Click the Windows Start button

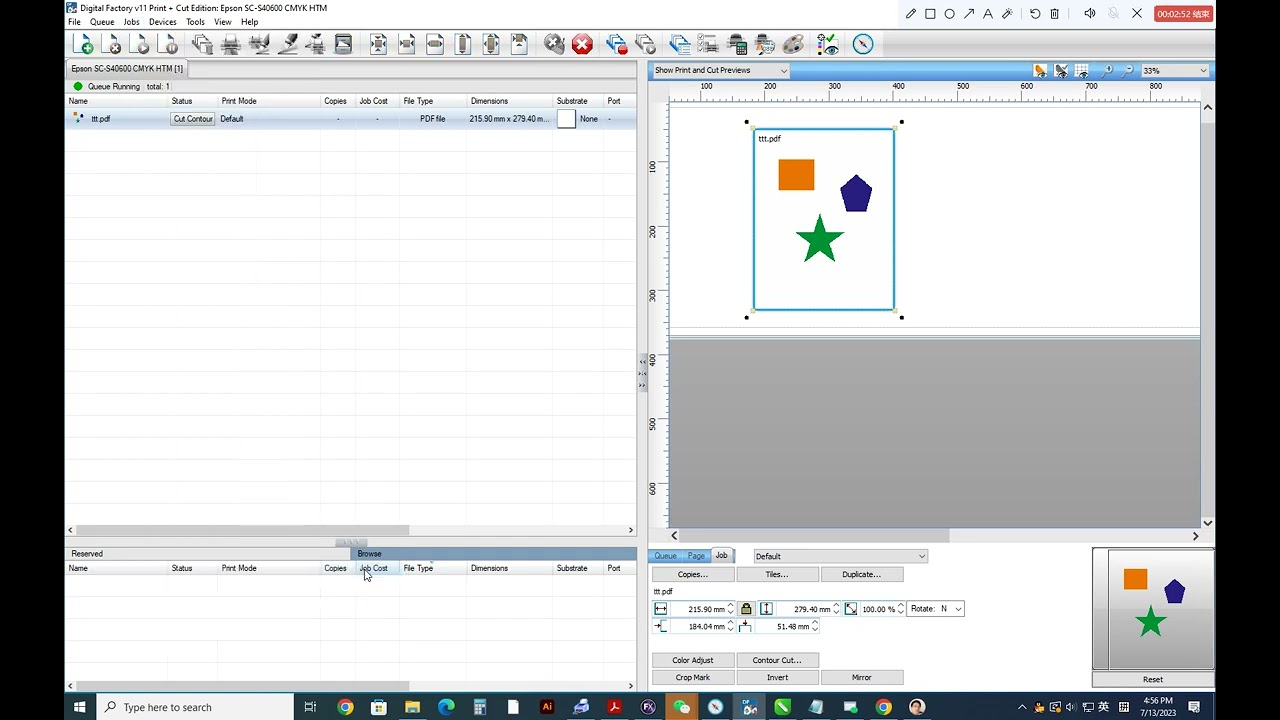click(80, 707)
